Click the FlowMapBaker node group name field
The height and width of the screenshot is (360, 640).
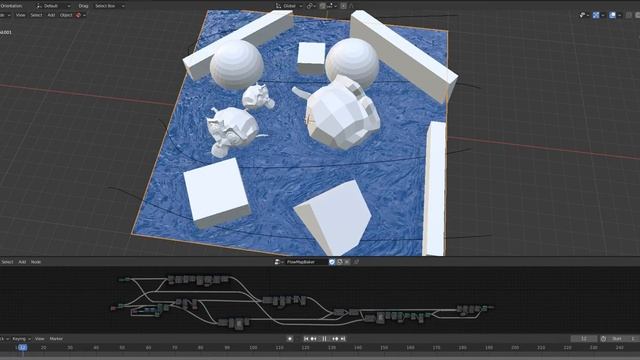click(x=307, y=262)
